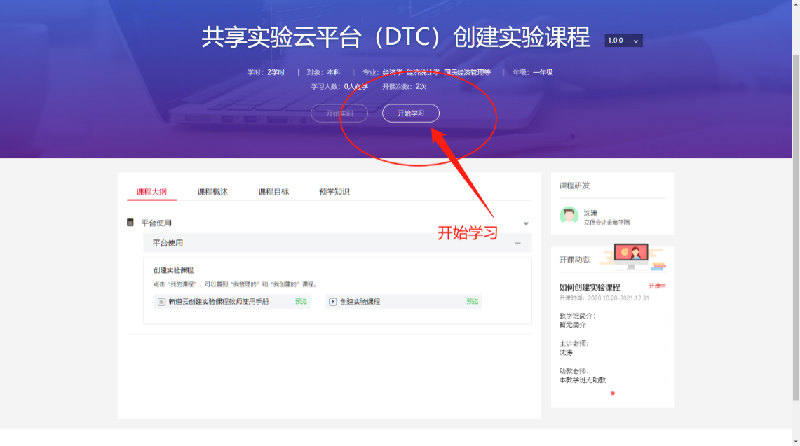Open the 如何创建实验课程 class title

(x=590, y=286)
